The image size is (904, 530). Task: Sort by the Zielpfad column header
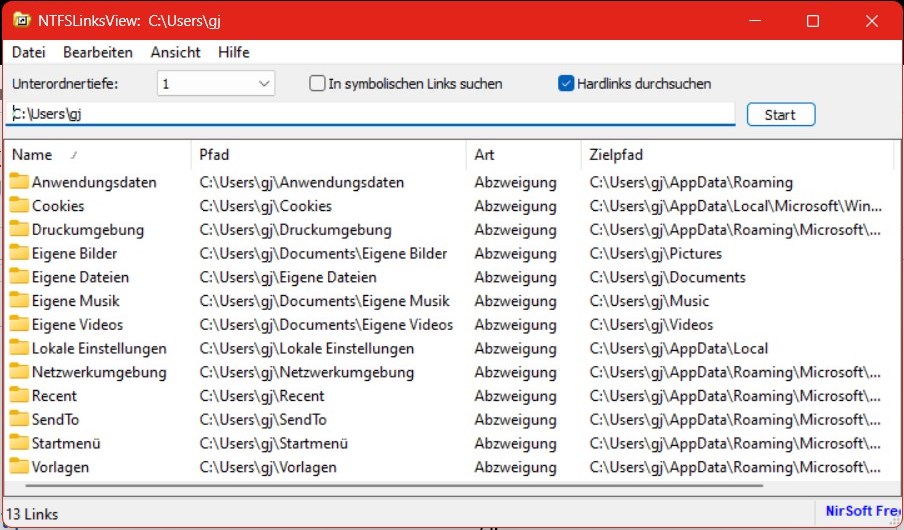point(737,155)
